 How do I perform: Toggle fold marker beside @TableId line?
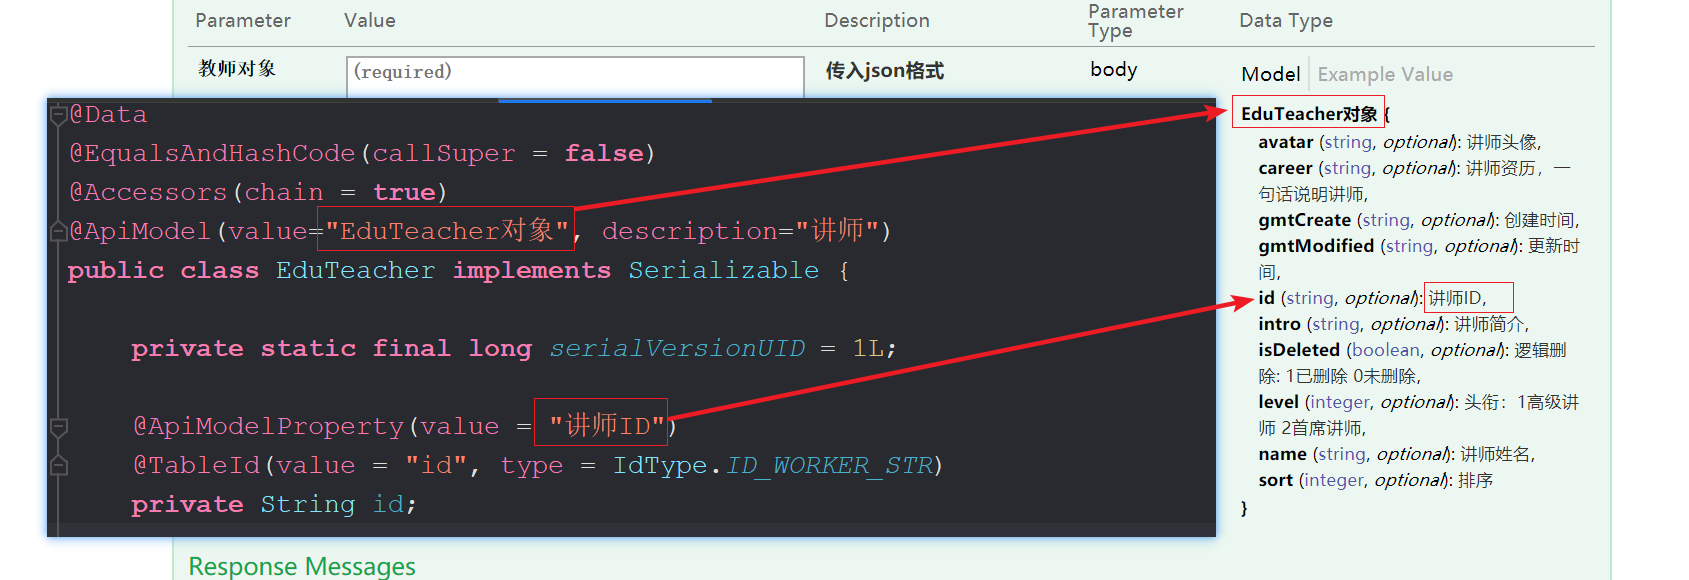(59, 465)
